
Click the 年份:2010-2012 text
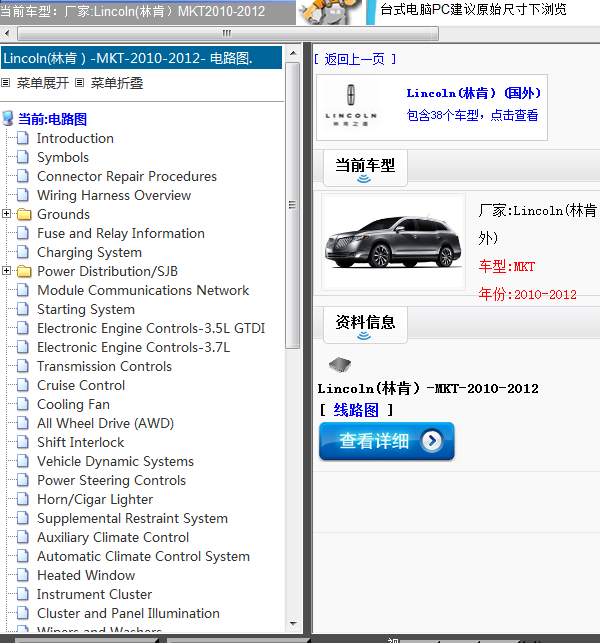click(x=527, y=294)
